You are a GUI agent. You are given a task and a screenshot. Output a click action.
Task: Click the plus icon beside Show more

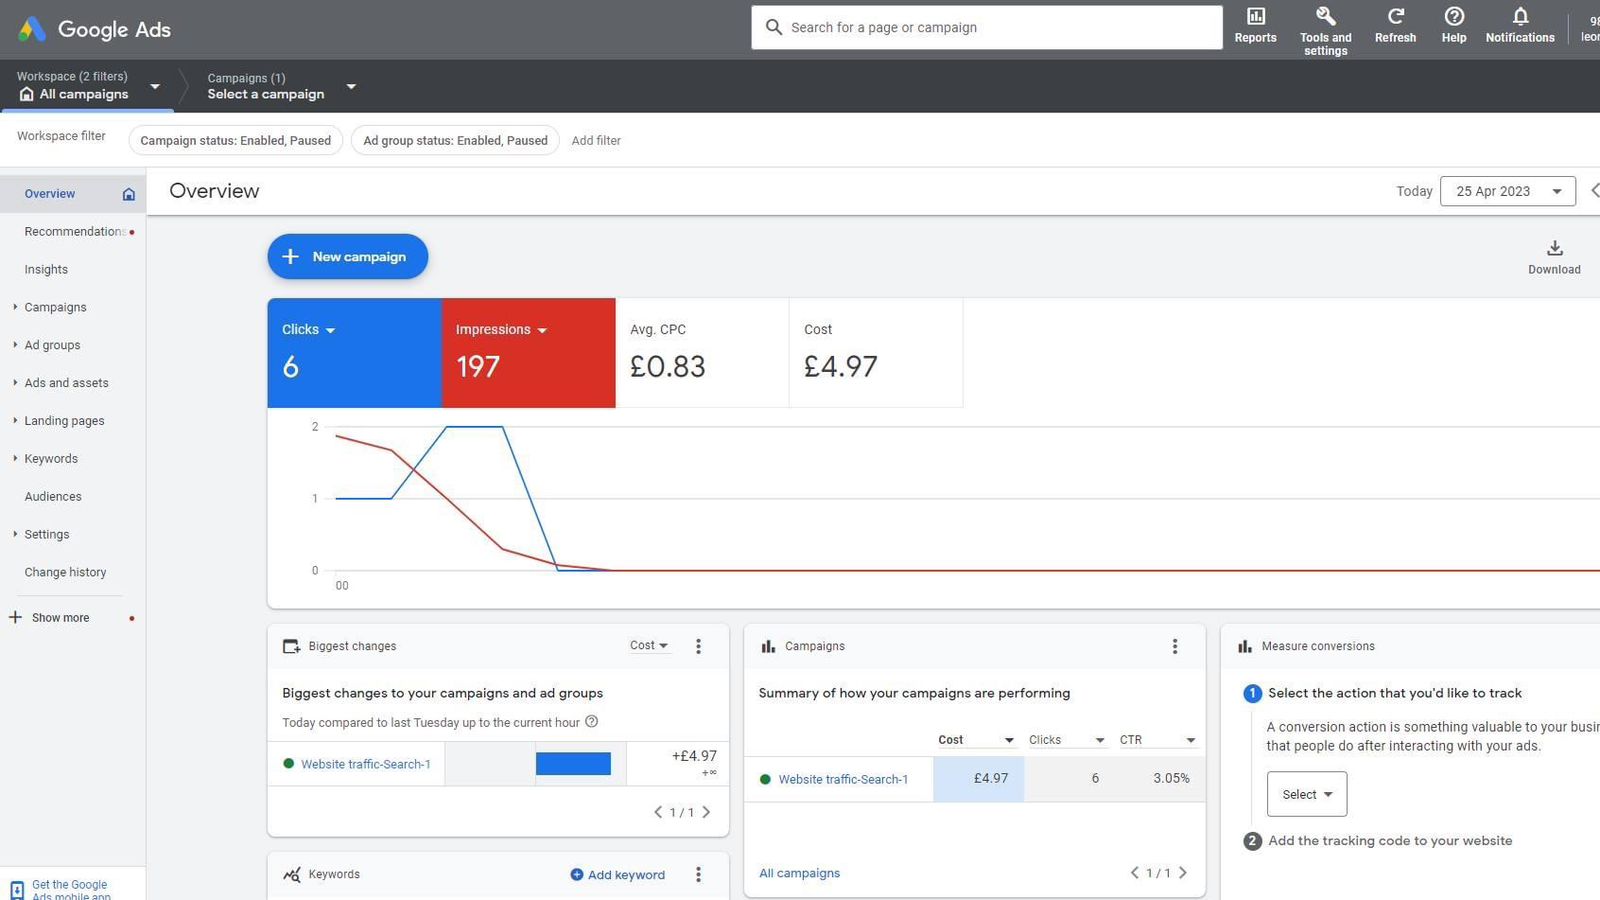pyautogui.click(x=15, y=617)
